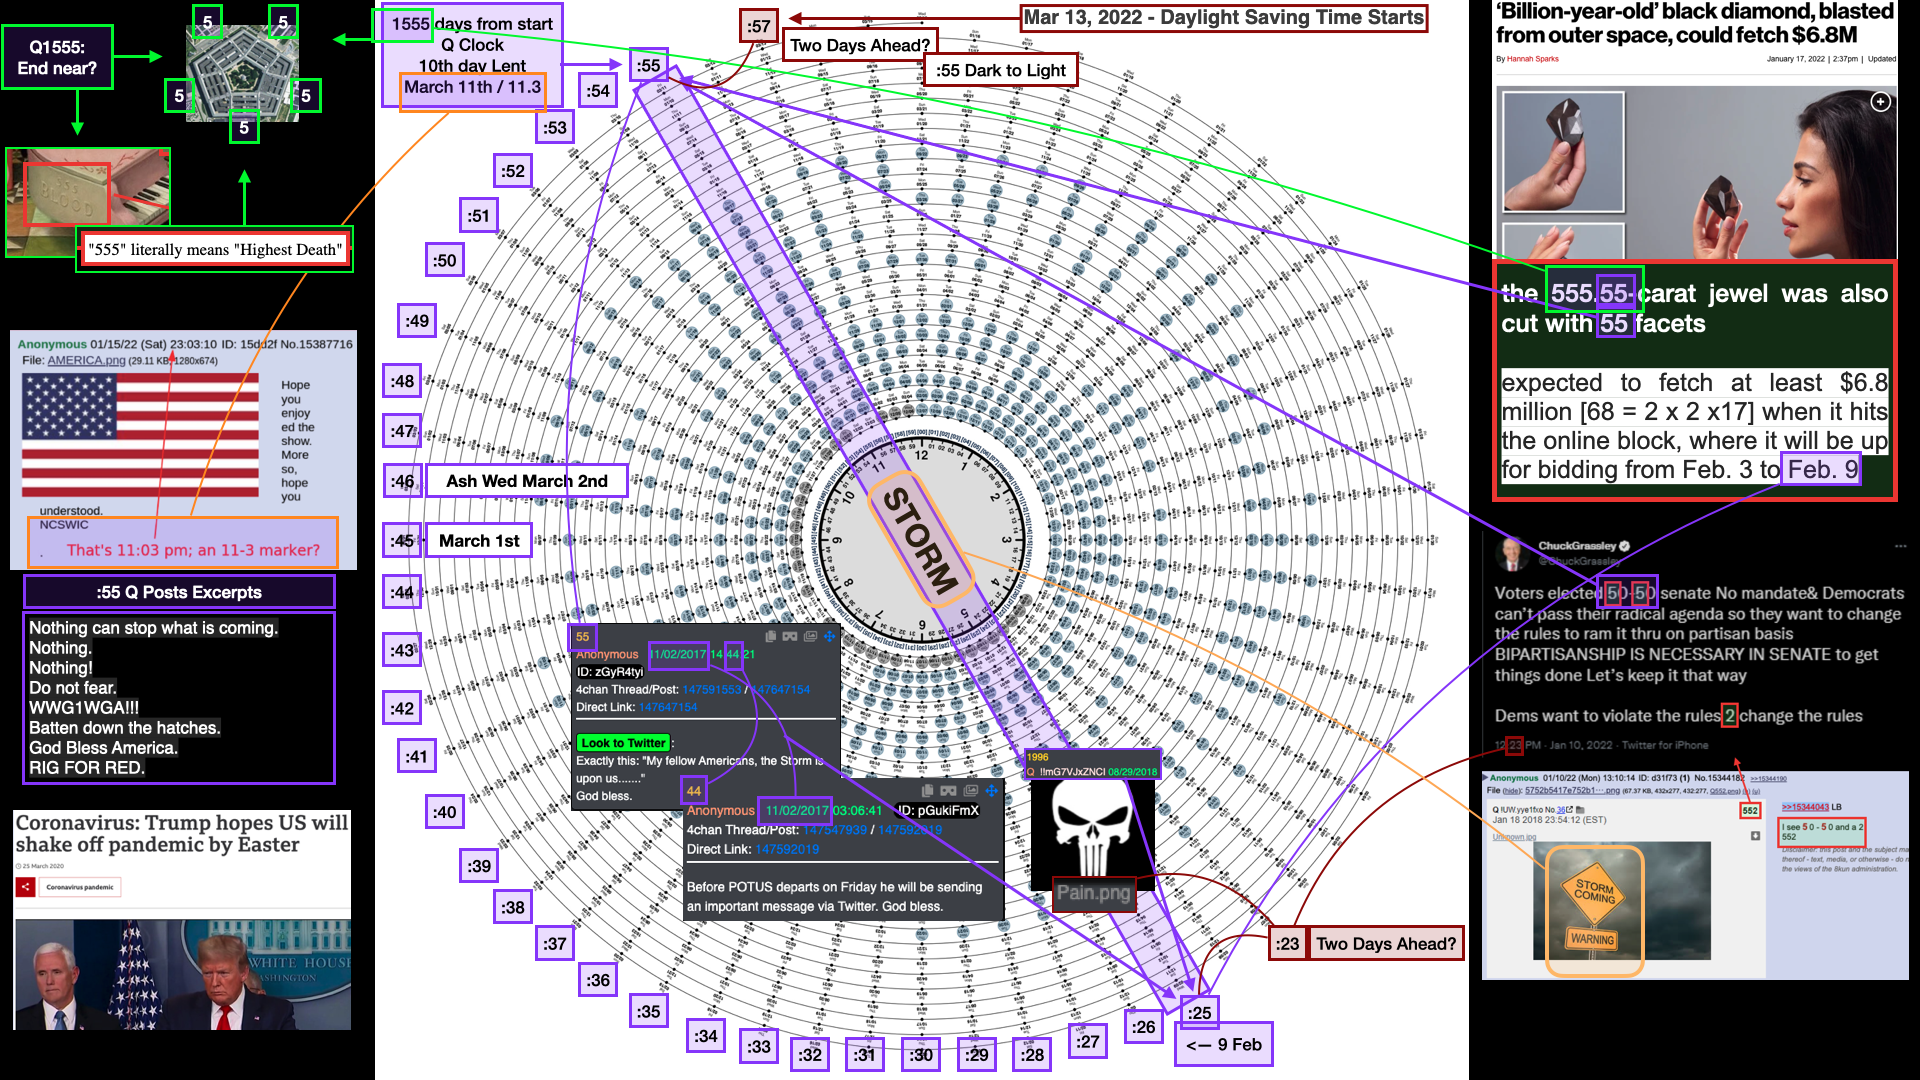Open the three-dot menu on Grassley tweet

1900,546
